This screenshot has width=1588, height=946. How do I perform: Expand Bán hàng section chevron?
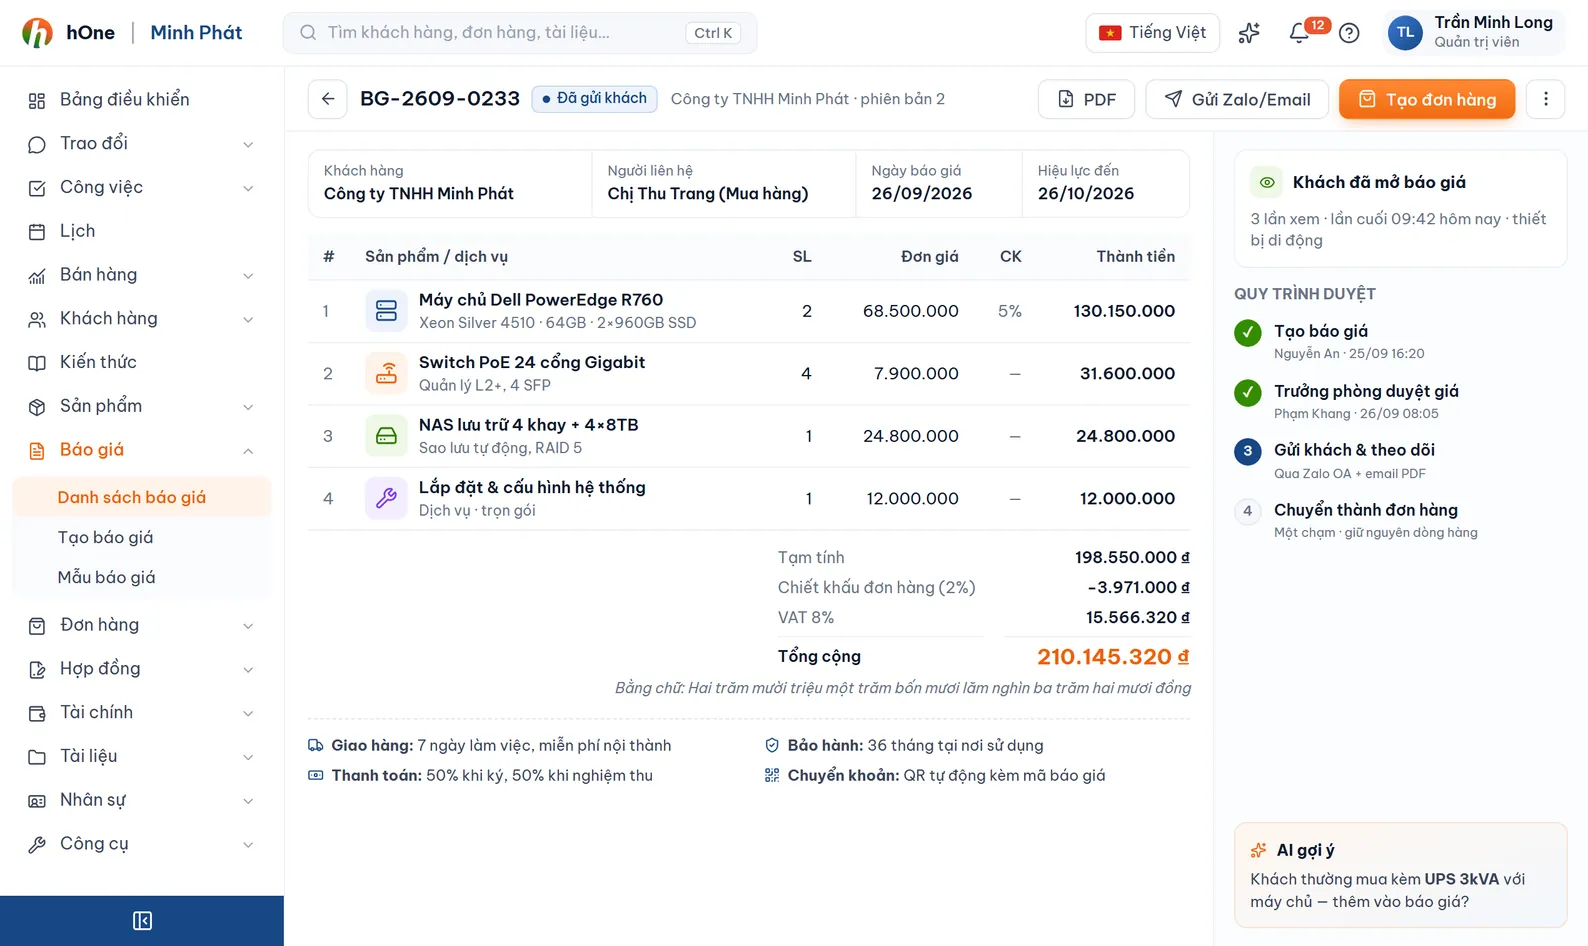tap(248, 276)
